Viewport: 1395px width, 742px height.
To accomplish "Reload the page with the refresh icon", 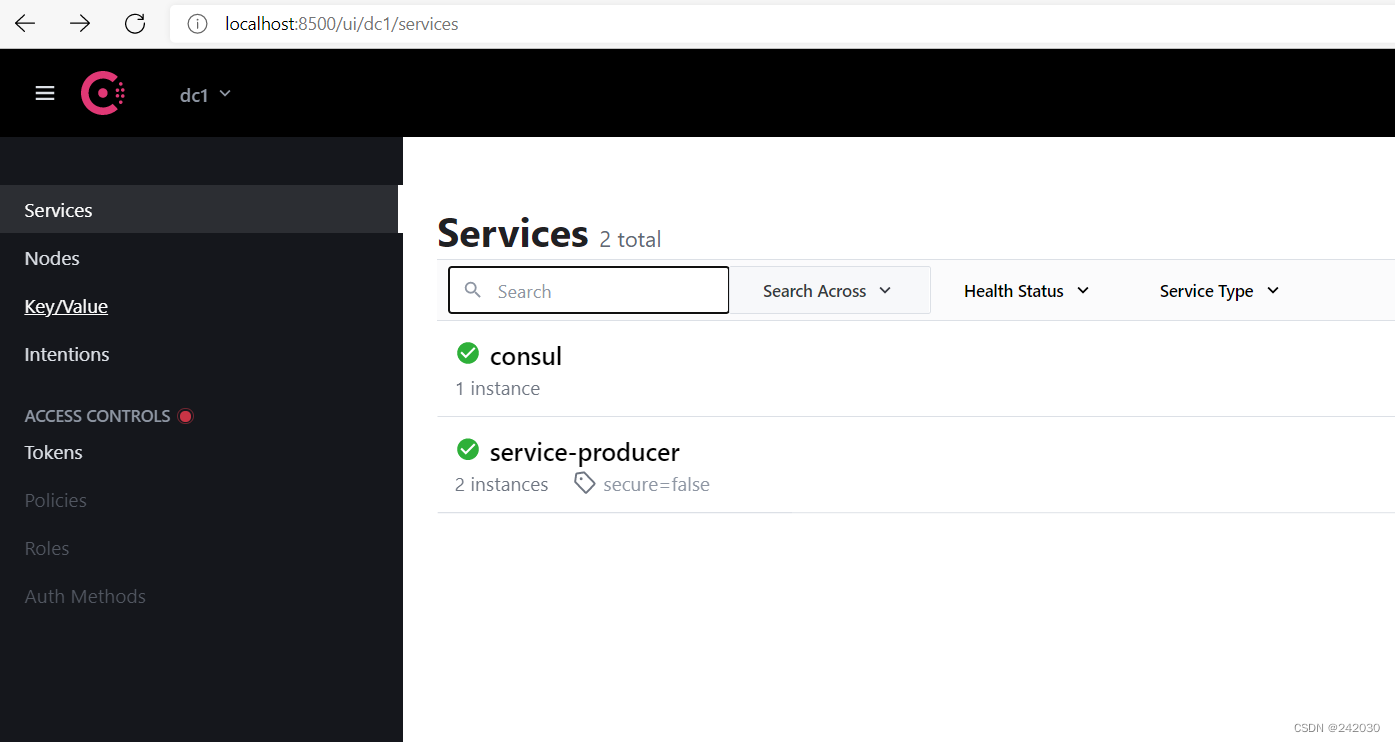I will click(x=135, y=24).
